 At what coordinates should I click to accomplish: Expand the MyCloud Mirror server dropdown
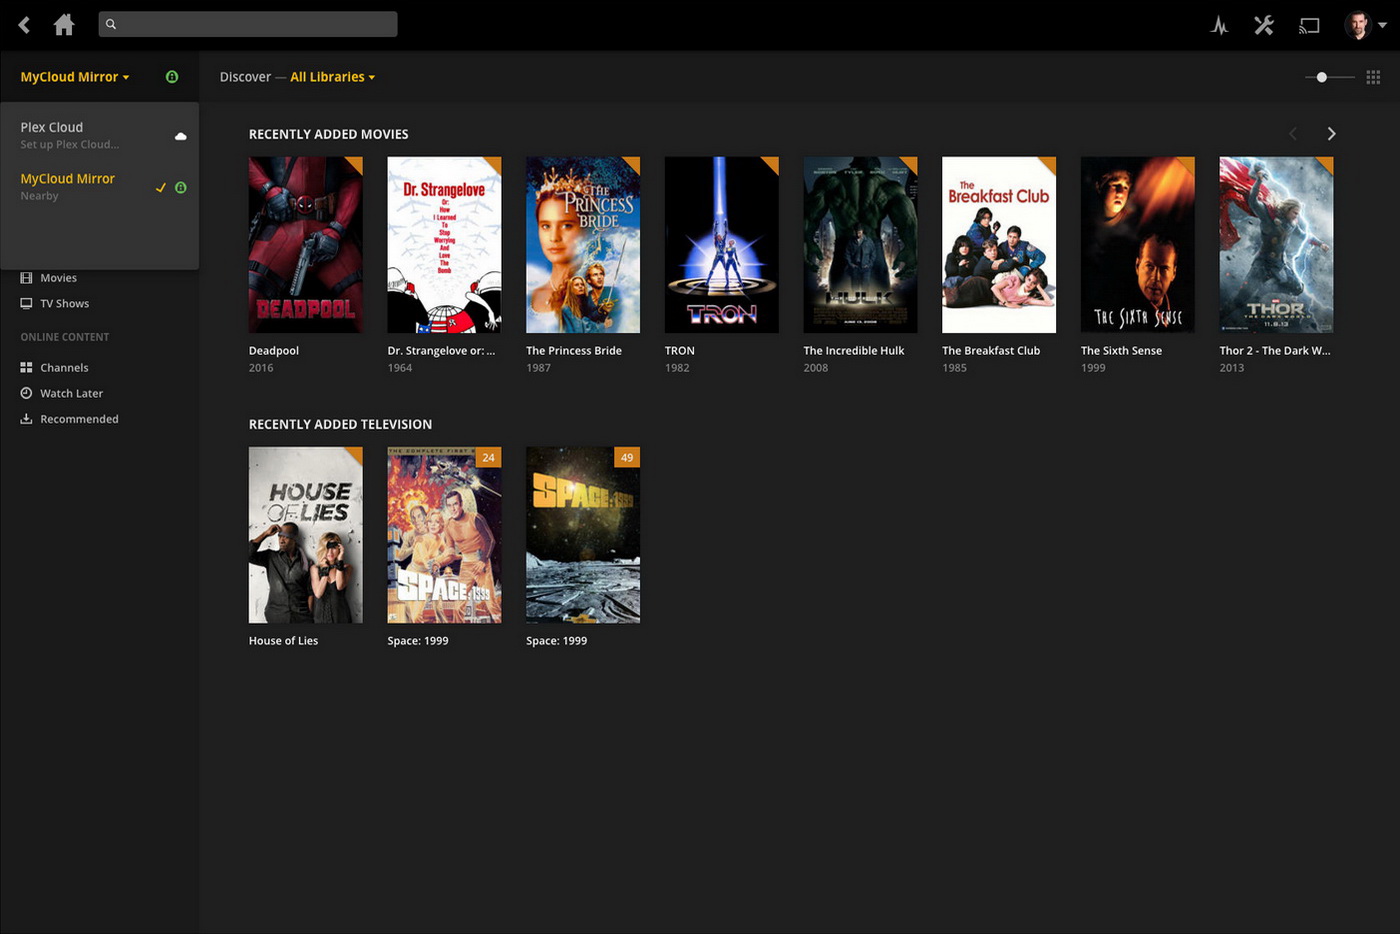click(75, 77)
